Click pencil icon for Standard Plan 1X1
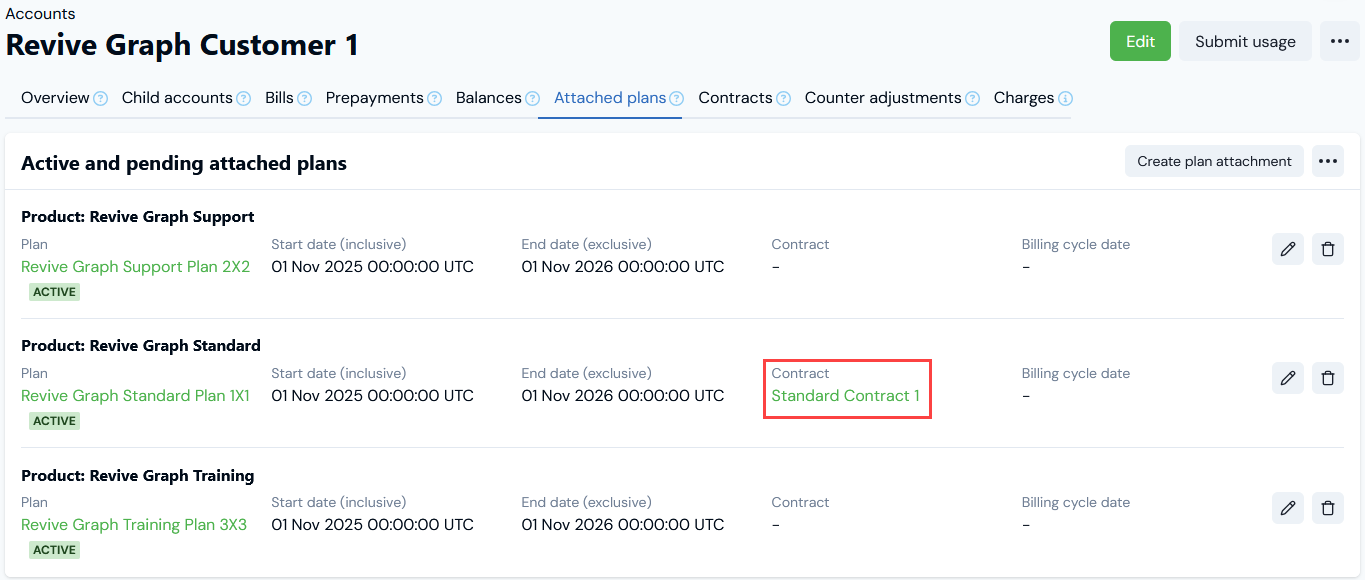1365x580 pixels. click(1288, 378)
